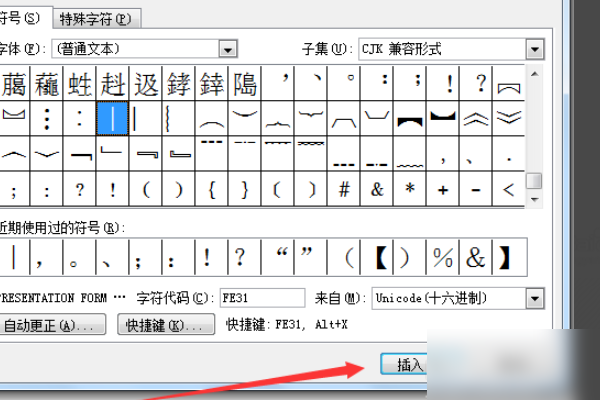Pick the tortoise shell bottom bracket ︺
600x400 pixels.
tap(377, 118)
